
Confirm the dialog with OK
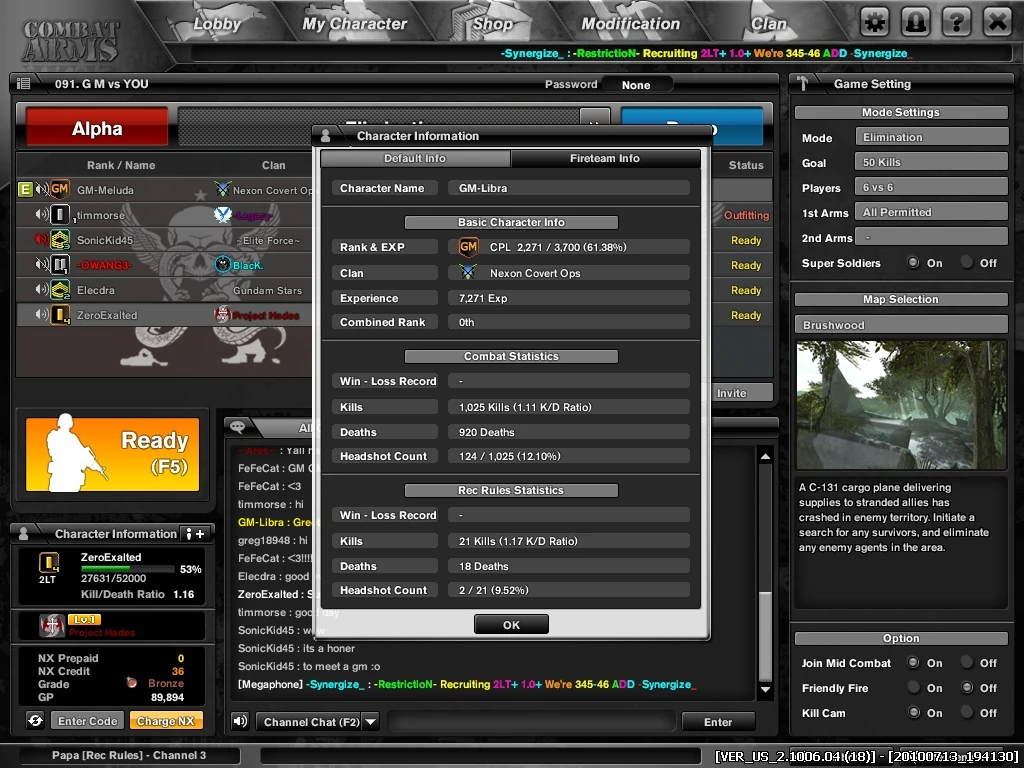point(511,625)
